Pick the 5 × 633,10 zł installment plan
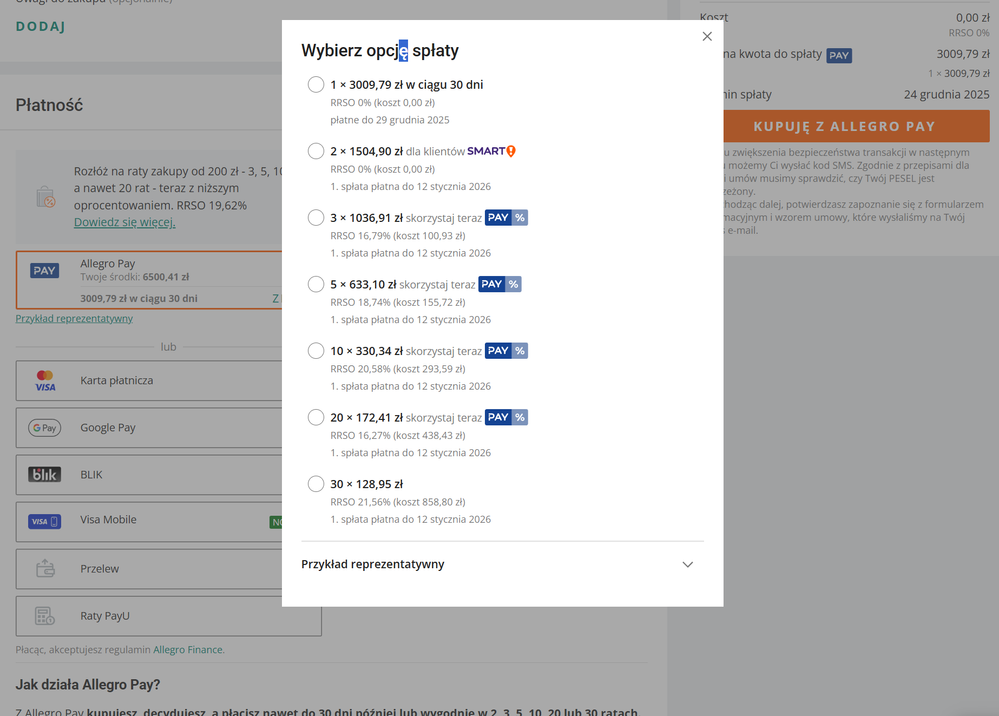This screenshot has width=999, height=716. (x=316, y=284)
